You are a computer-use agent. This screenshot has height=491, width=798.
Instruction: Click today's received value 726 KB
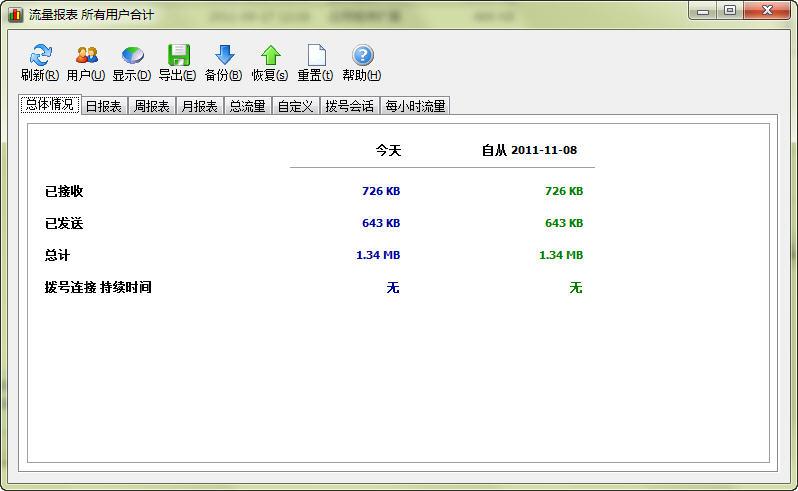381,191
